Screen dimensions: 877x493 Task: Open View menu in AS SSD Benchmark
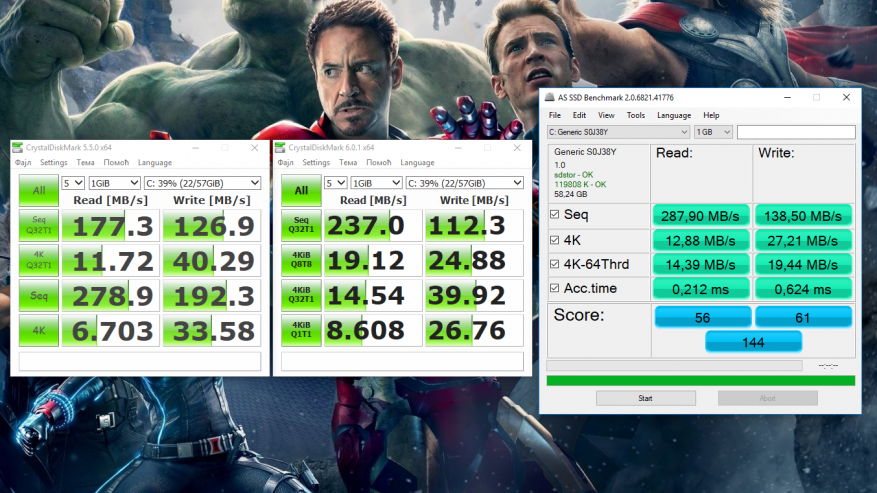tap(606, 115)
